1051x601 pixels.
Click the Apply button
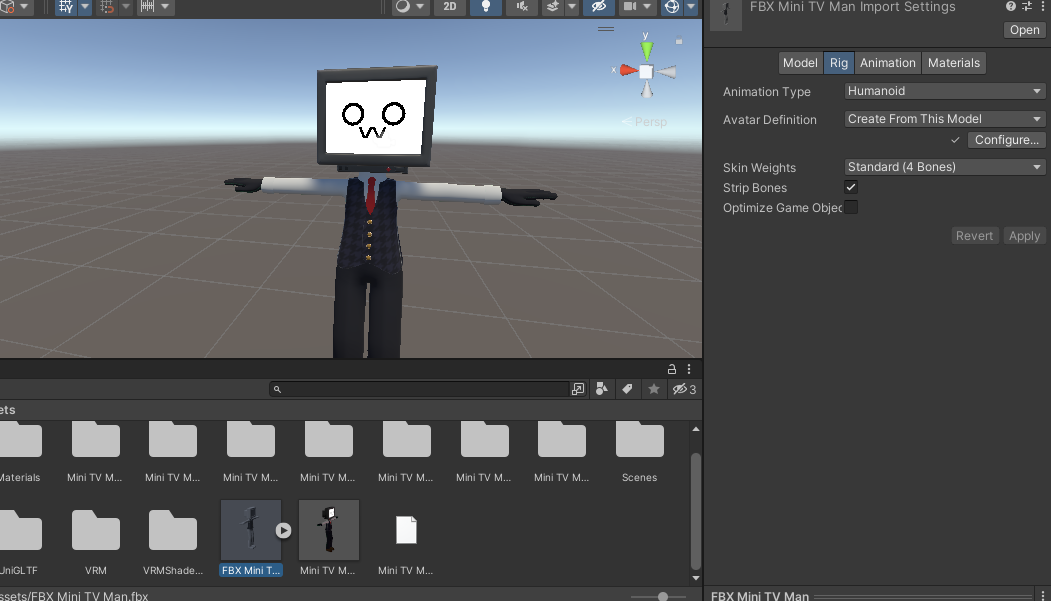pyautogui.click(x=1024, y=236)
